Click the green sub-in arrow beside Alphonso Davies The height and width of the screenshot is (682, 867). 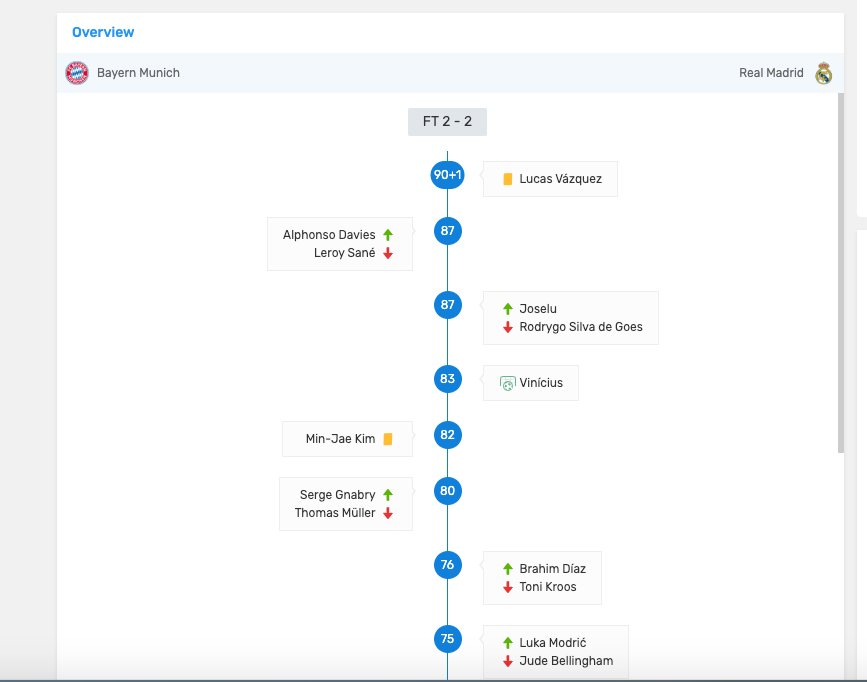[x=388, y=235]
